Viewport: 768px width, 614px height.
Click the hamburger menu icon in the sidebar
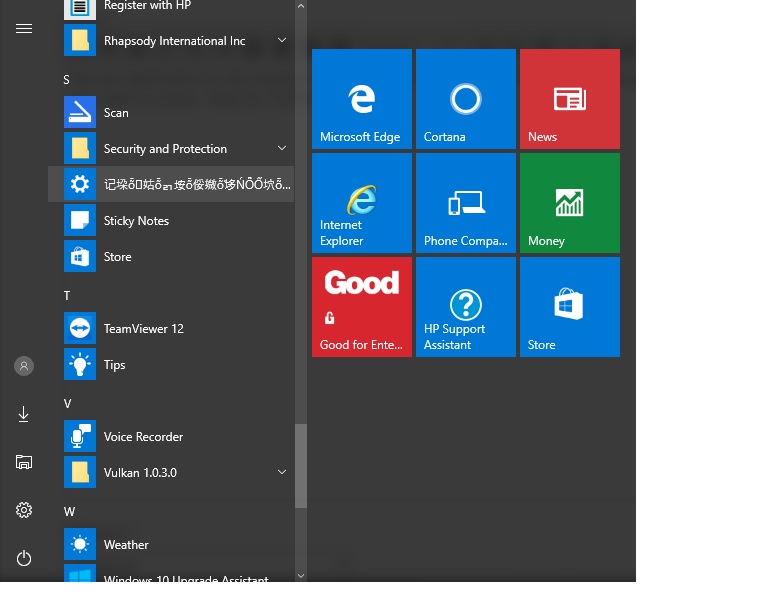24,28
